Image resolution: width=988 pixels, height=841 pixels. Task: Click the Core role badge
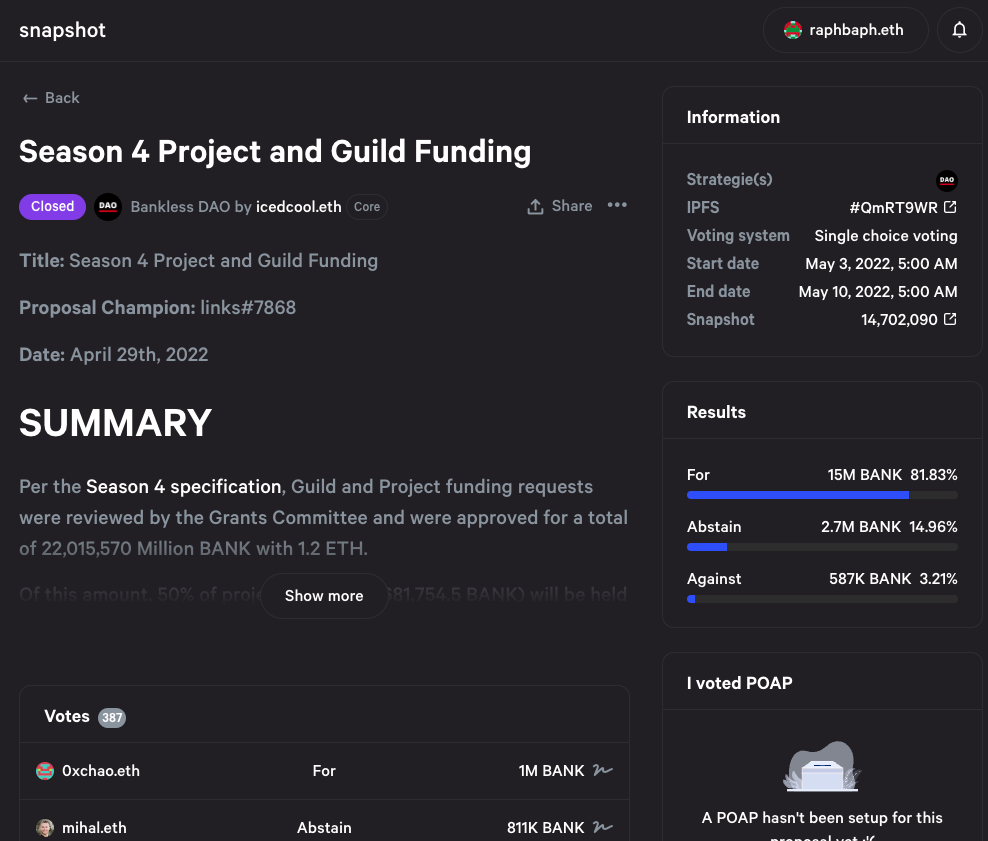(x=367, y=207)
